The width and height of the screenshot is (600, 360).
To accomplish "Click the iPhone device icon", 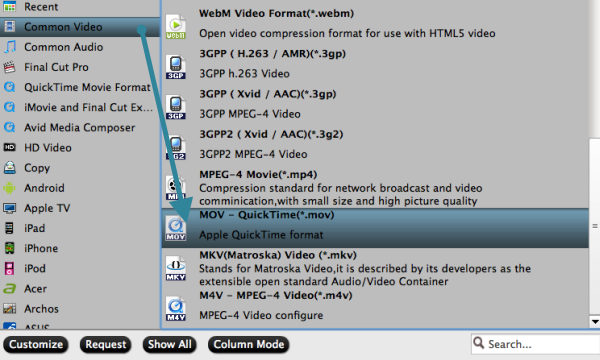I will click(10, 248).
